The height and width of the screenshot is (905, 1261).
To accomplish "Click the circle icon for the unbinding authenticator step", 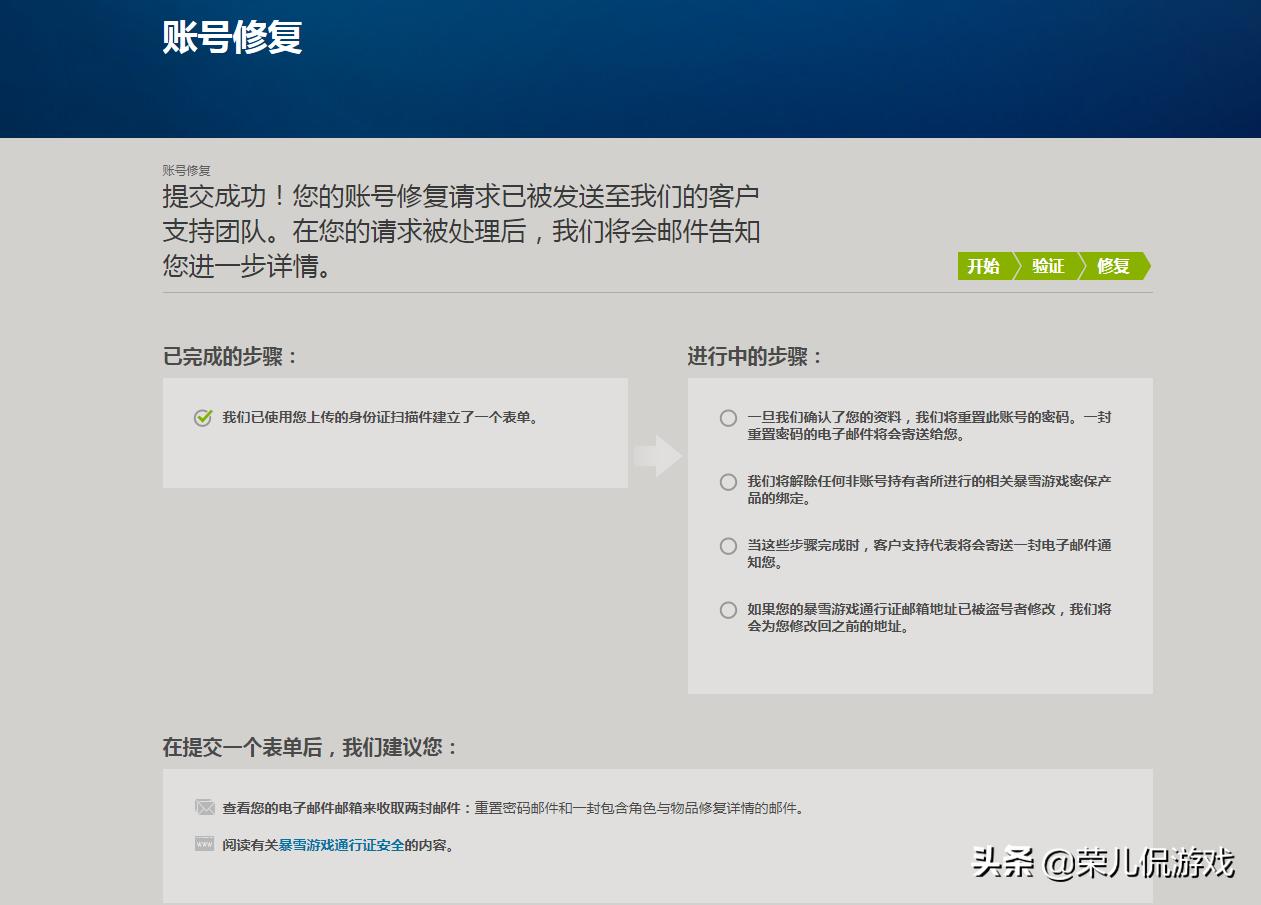I will (728, 481).
